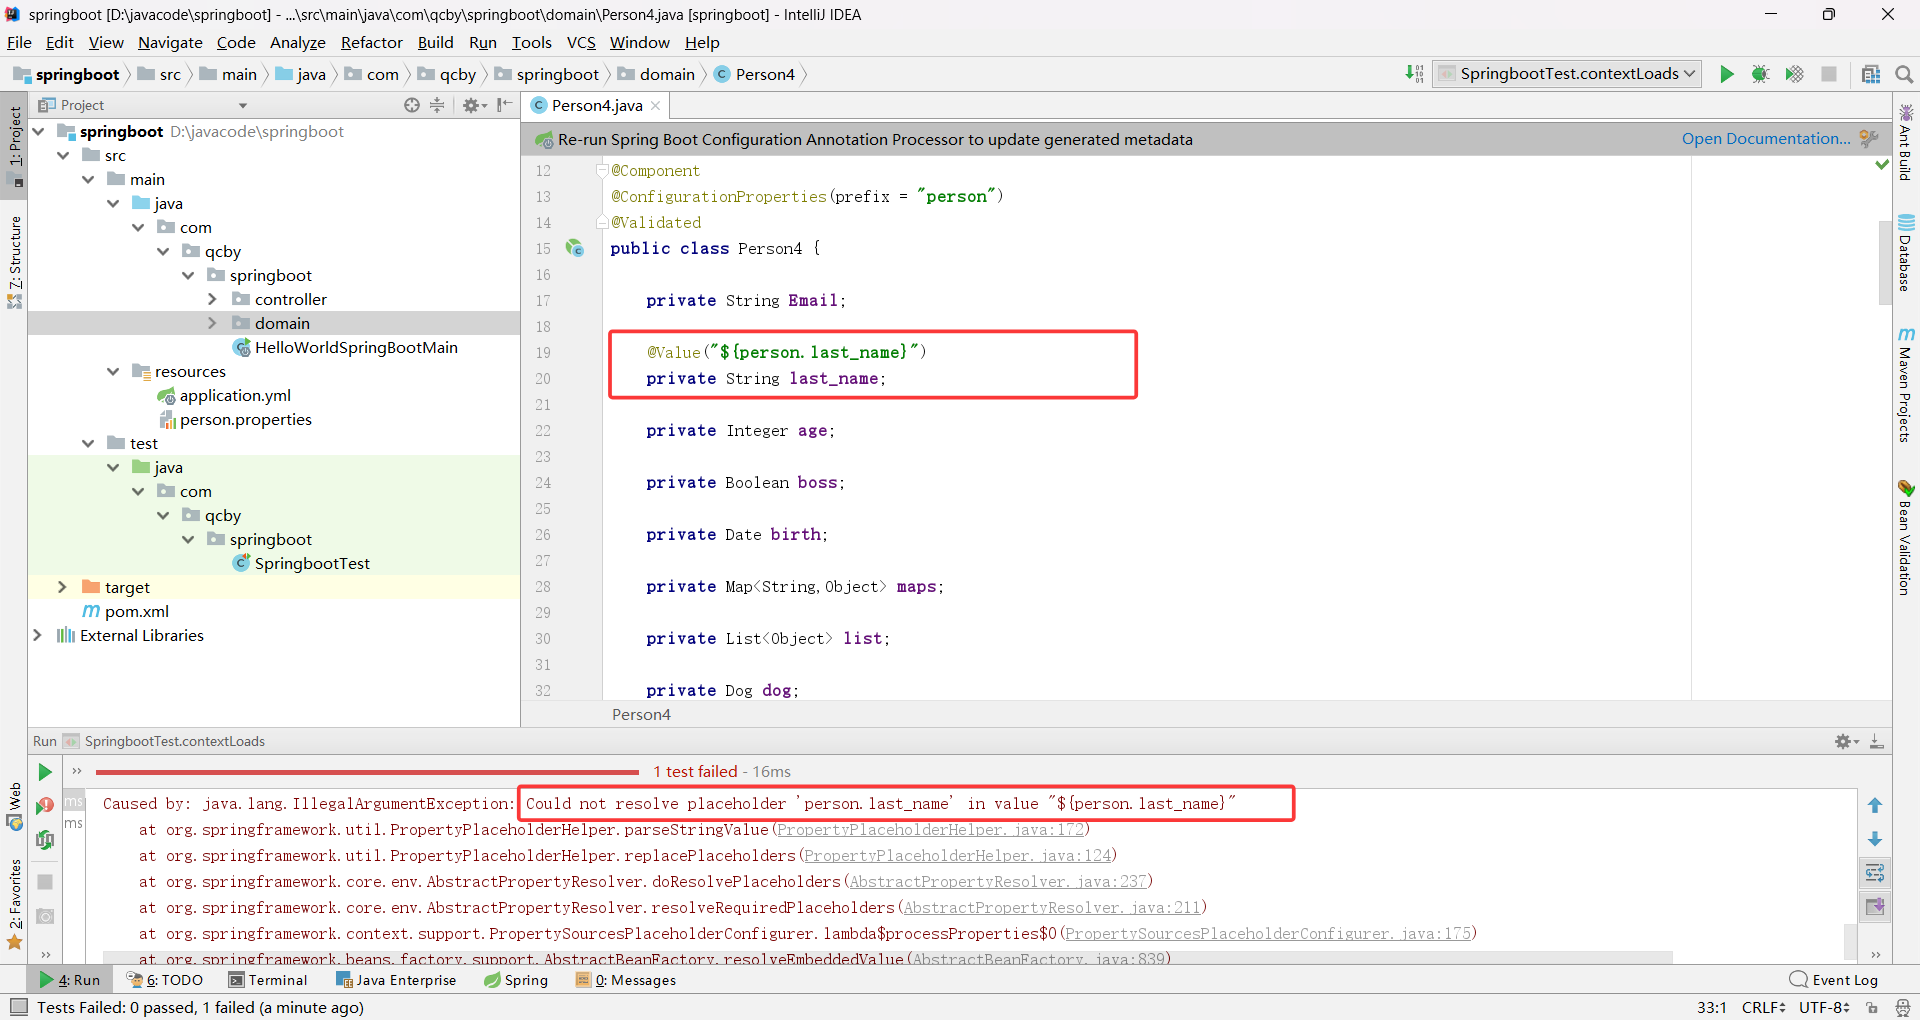Open the Refactor menu

click(x=371, y=43)
